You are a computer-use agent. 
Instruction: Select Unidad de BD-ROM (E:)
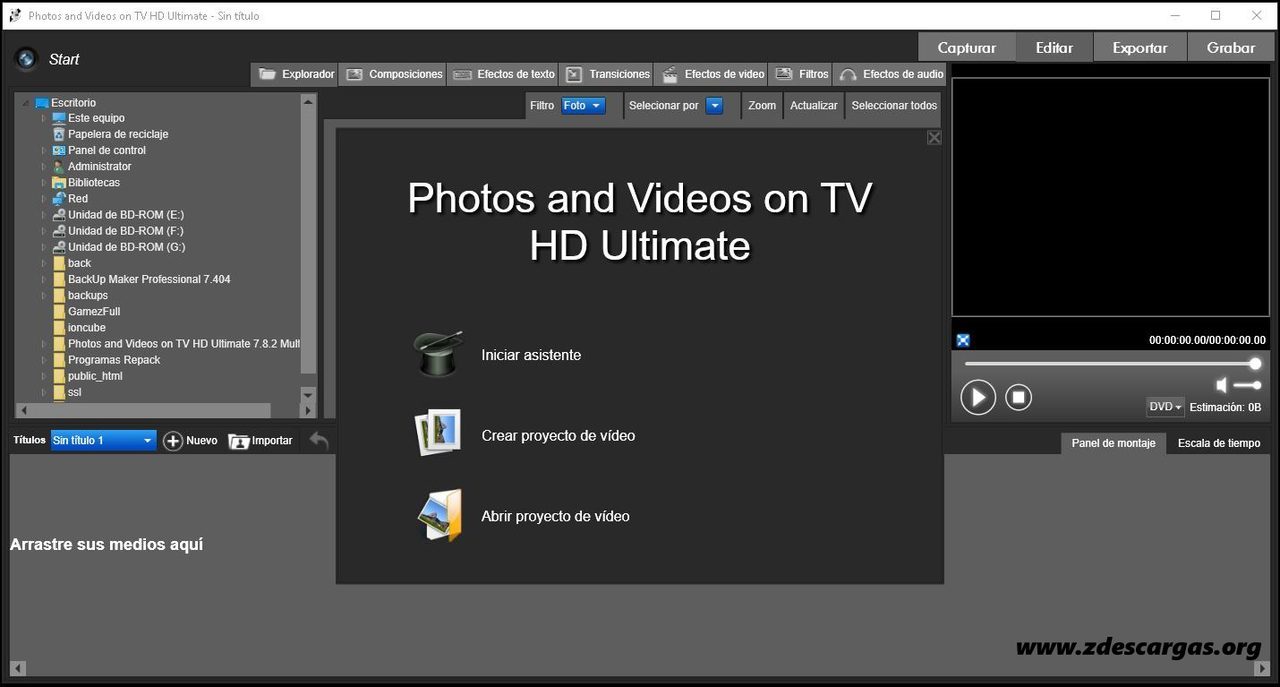click(126, 215)
